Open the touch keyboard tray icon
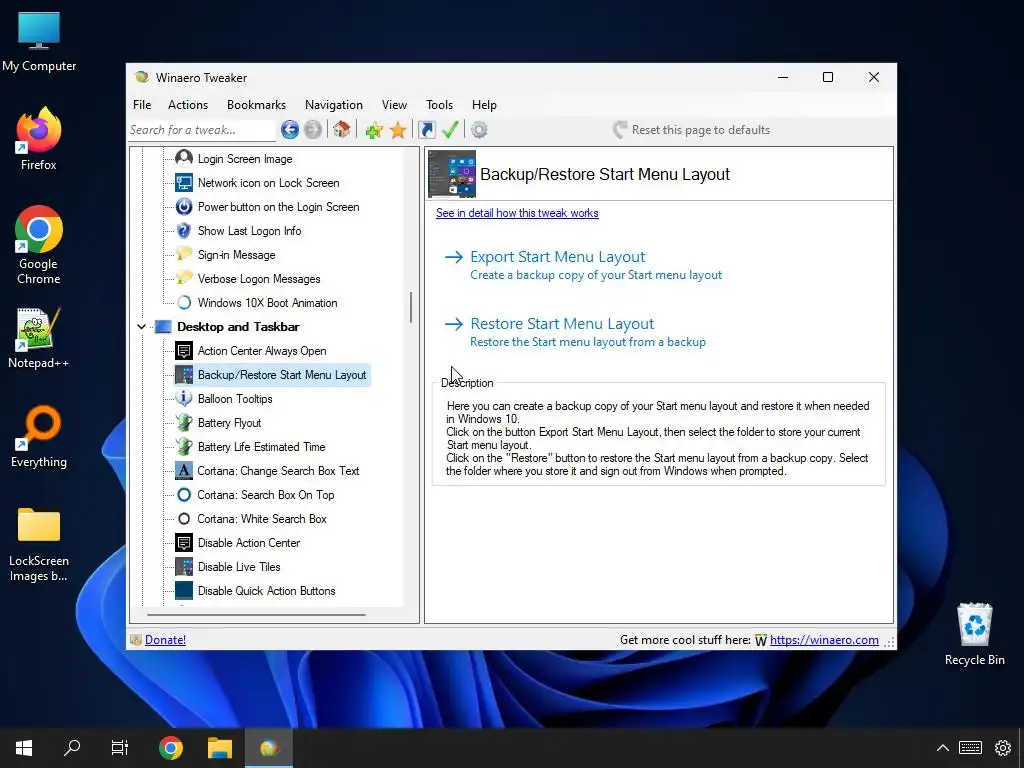1024x768 pixels. click(970, 748)
